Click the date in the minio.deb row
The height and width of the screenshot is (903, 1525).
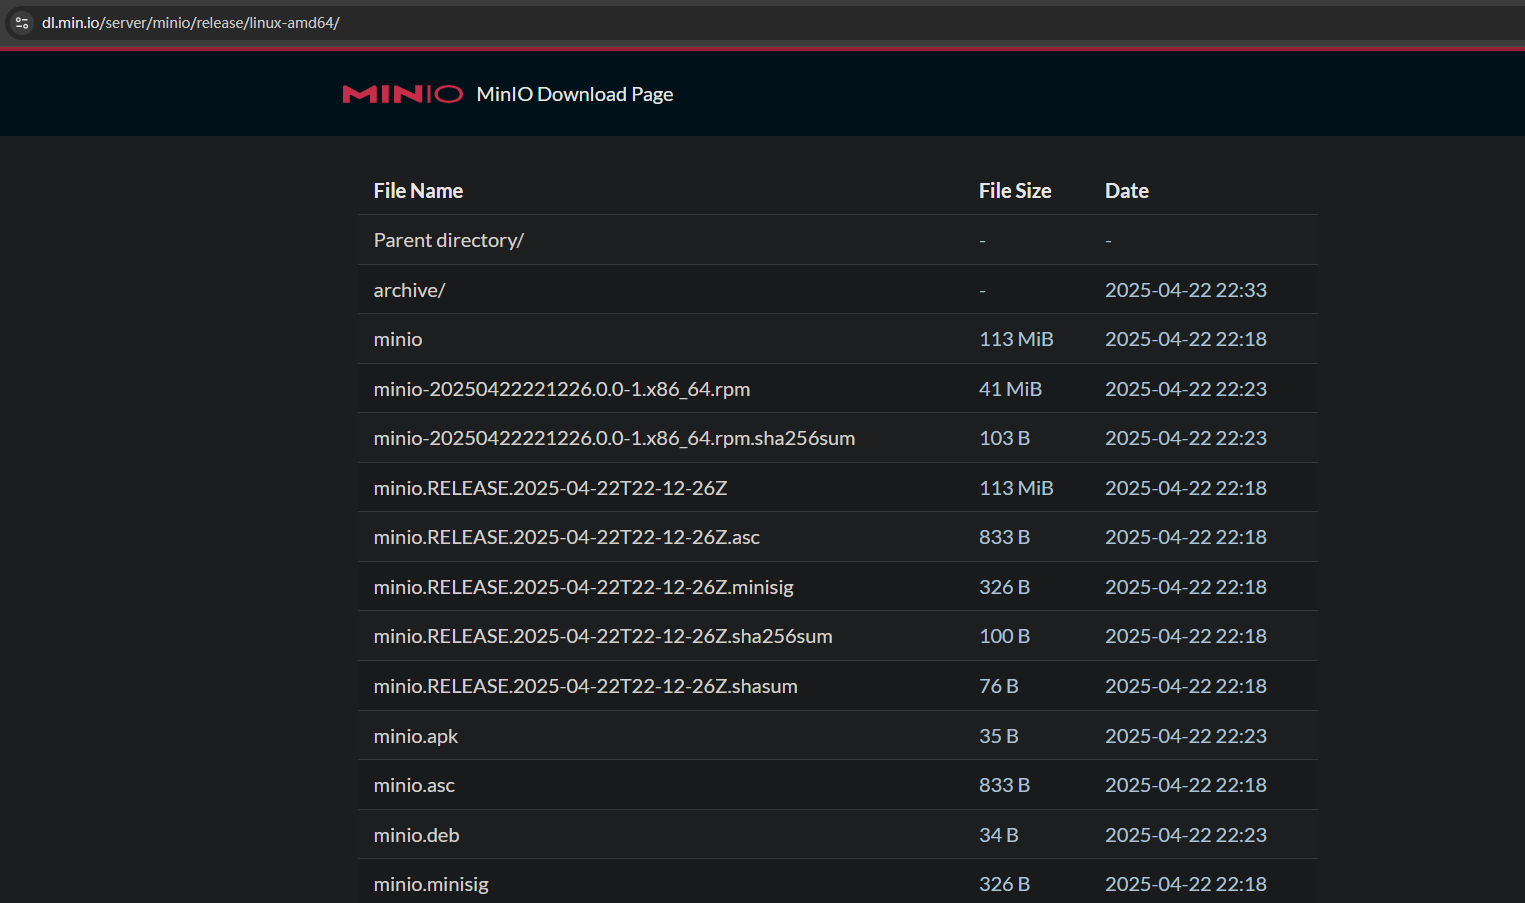click(1186, 835)
